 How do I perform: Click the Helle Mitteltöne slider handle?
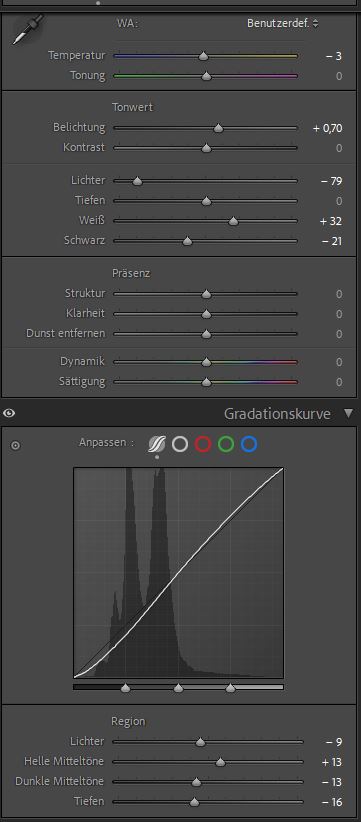coord(220,762)
